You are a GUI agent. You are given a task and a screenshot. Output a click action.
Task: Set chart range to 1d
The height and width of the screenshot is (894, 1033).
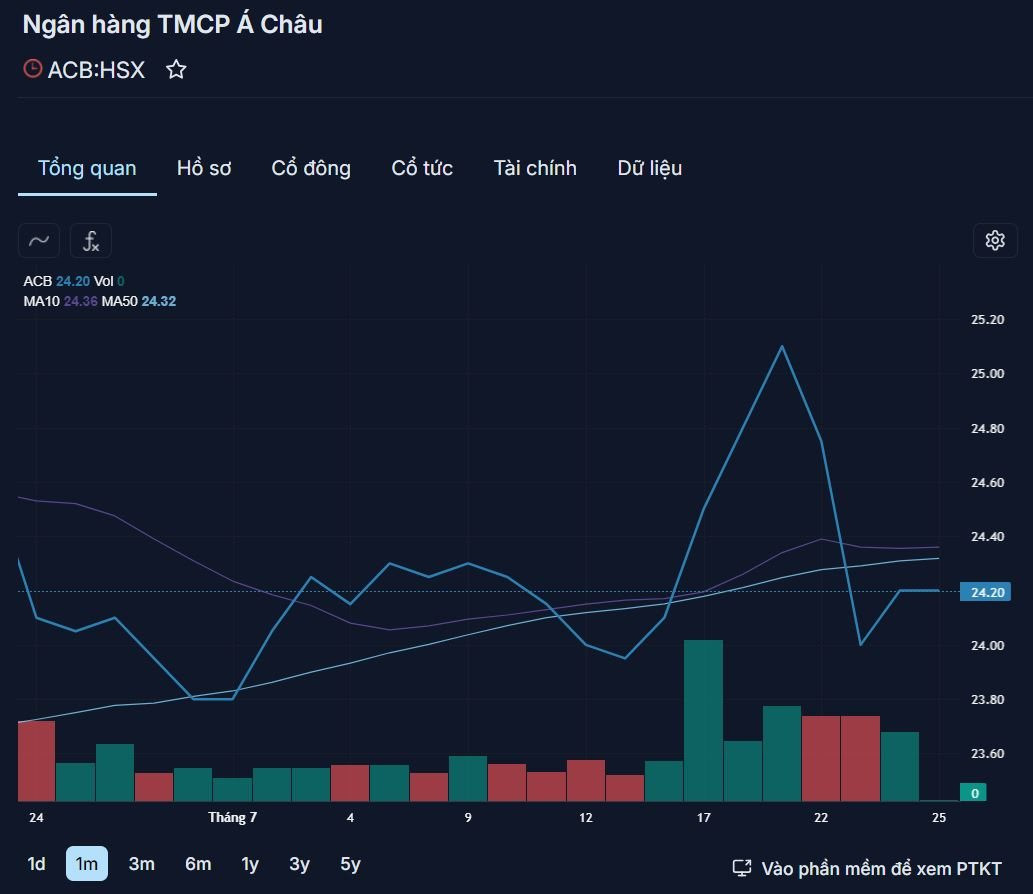(x=36, y=864)
